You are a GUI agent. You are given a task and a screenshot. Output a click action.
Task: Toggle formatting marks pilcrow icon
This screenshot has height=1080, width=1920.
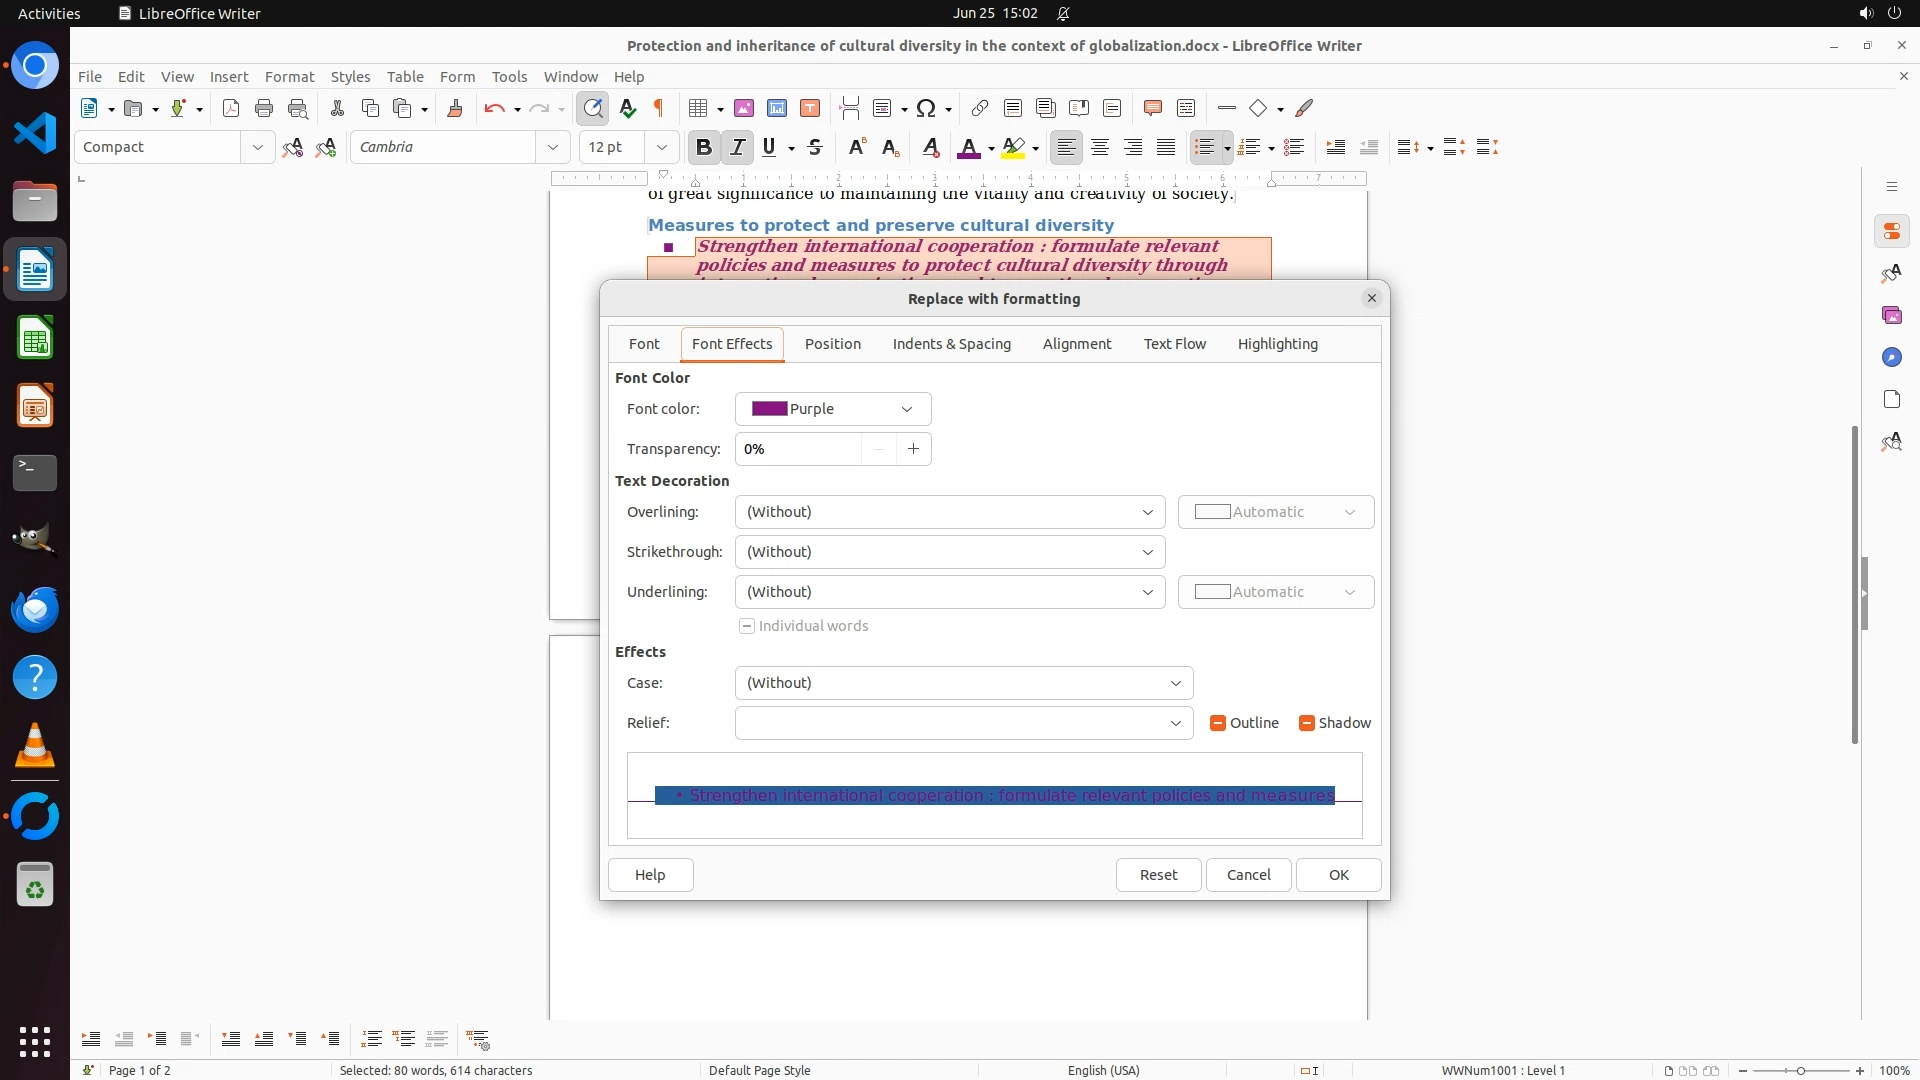[x=659, y=108]
